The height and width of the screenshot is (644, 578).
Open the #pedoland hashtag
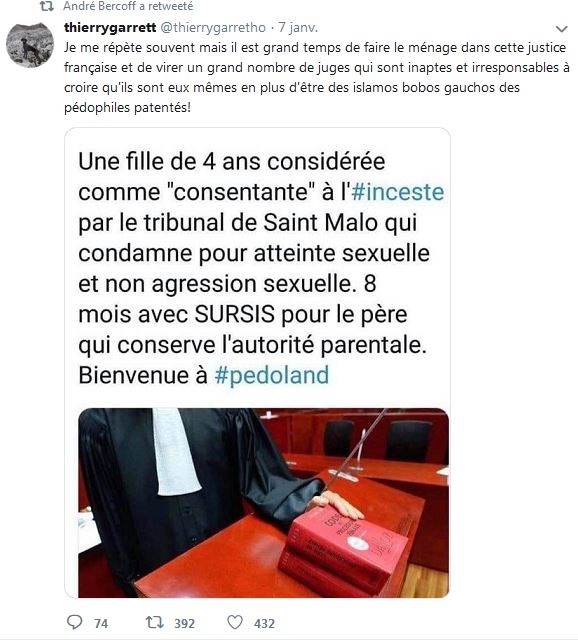coord(272,375)
